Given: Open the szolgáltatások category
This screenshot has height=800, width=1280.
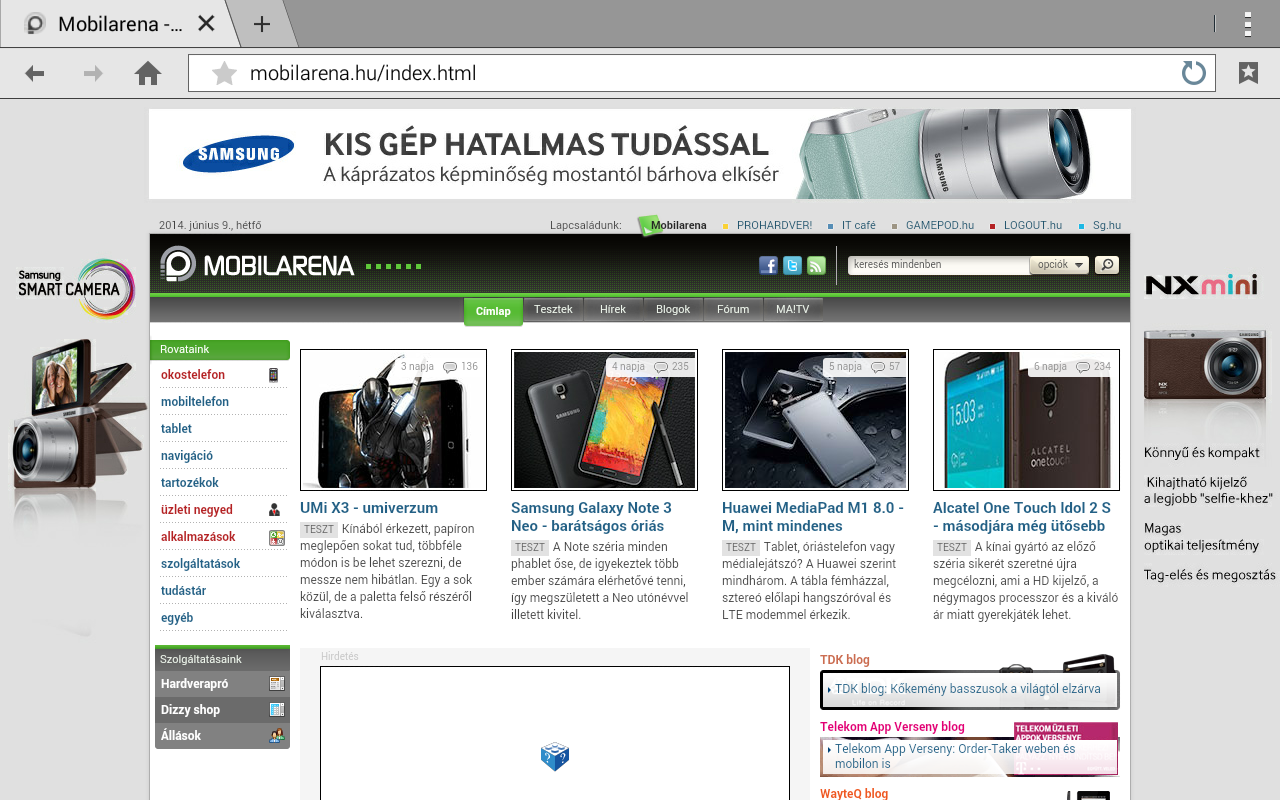Looking at the screenshot, I should pyautogui.click(x=200, y=564).
